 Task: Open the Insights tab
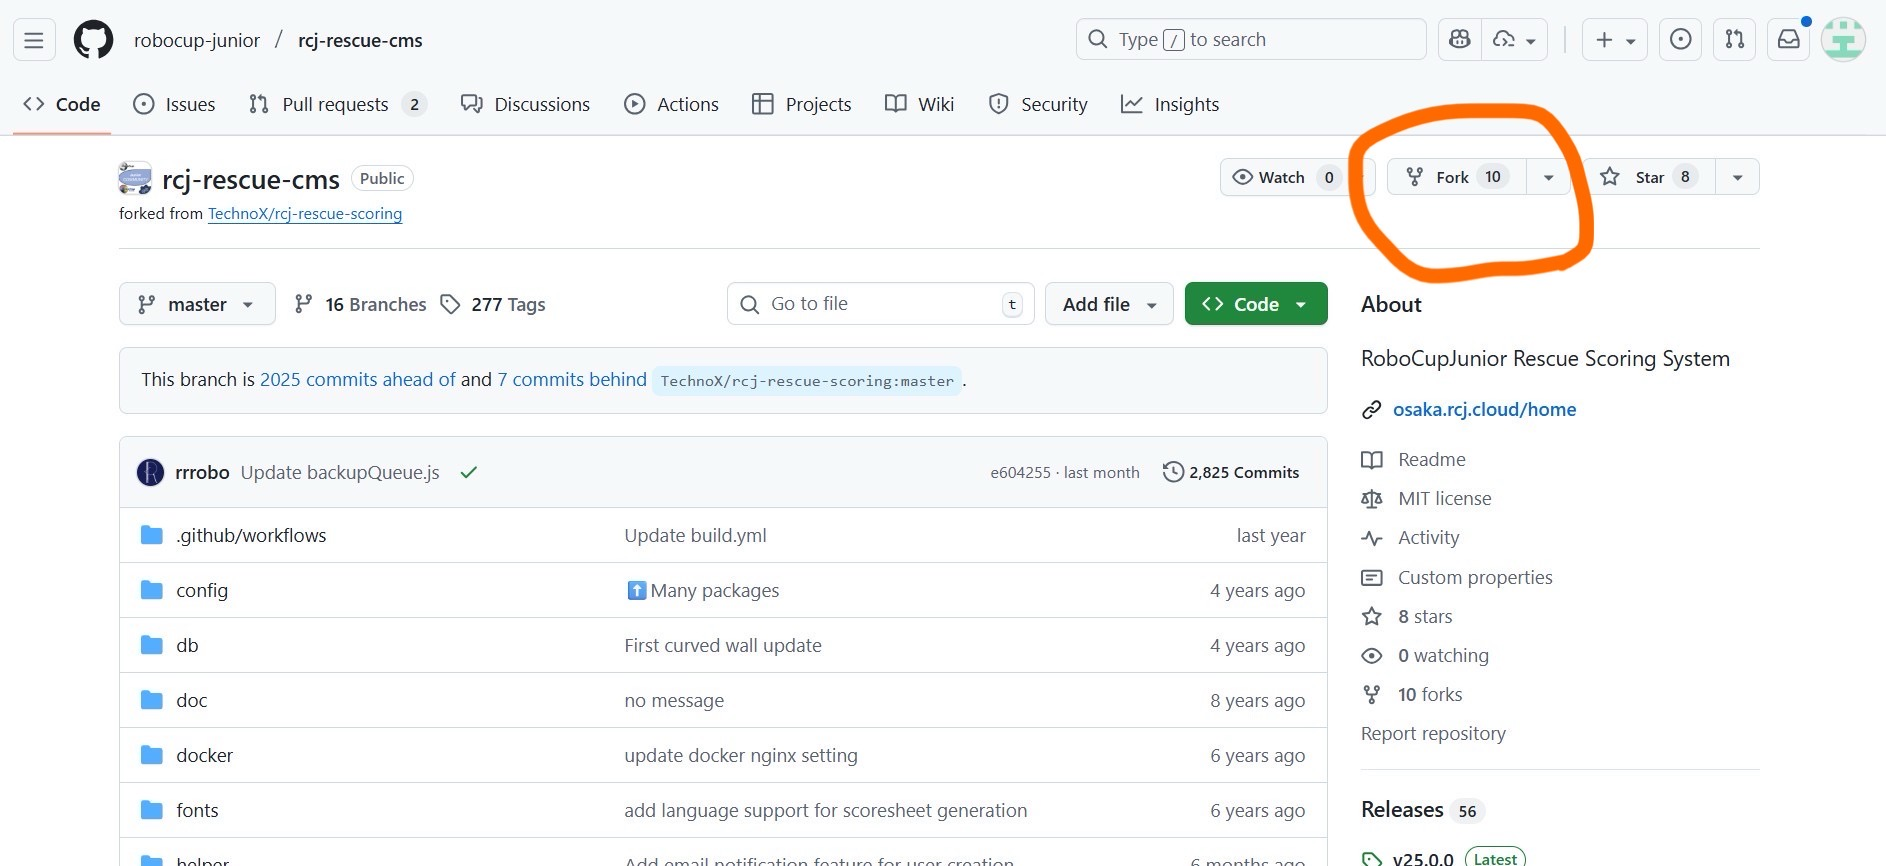tap(1170, 104)
